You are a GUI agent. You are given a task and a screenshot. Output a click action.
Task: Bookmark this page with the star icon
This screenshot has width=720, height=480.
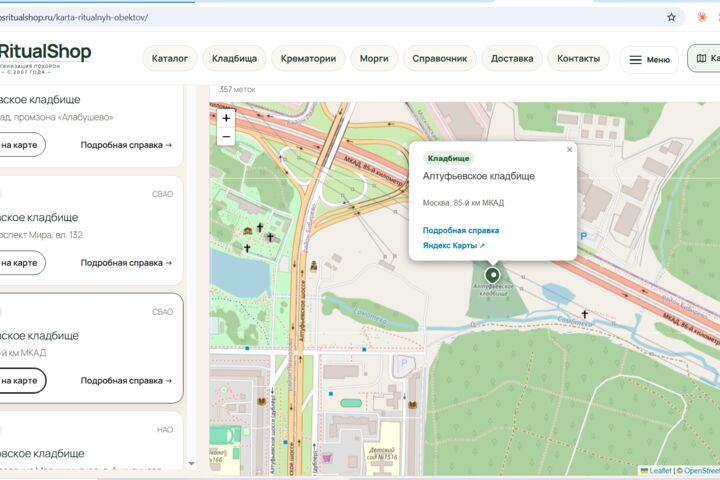pyautogui.click(x=671, y=17)
